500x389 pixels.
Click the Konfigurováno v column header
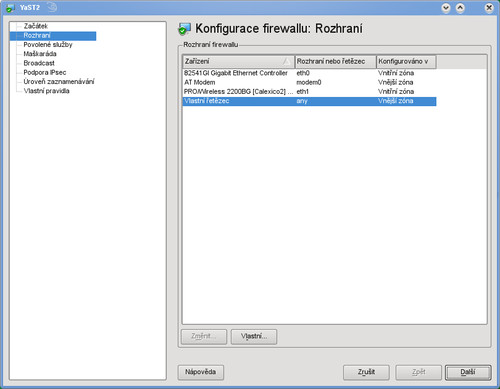coord(406,62)
